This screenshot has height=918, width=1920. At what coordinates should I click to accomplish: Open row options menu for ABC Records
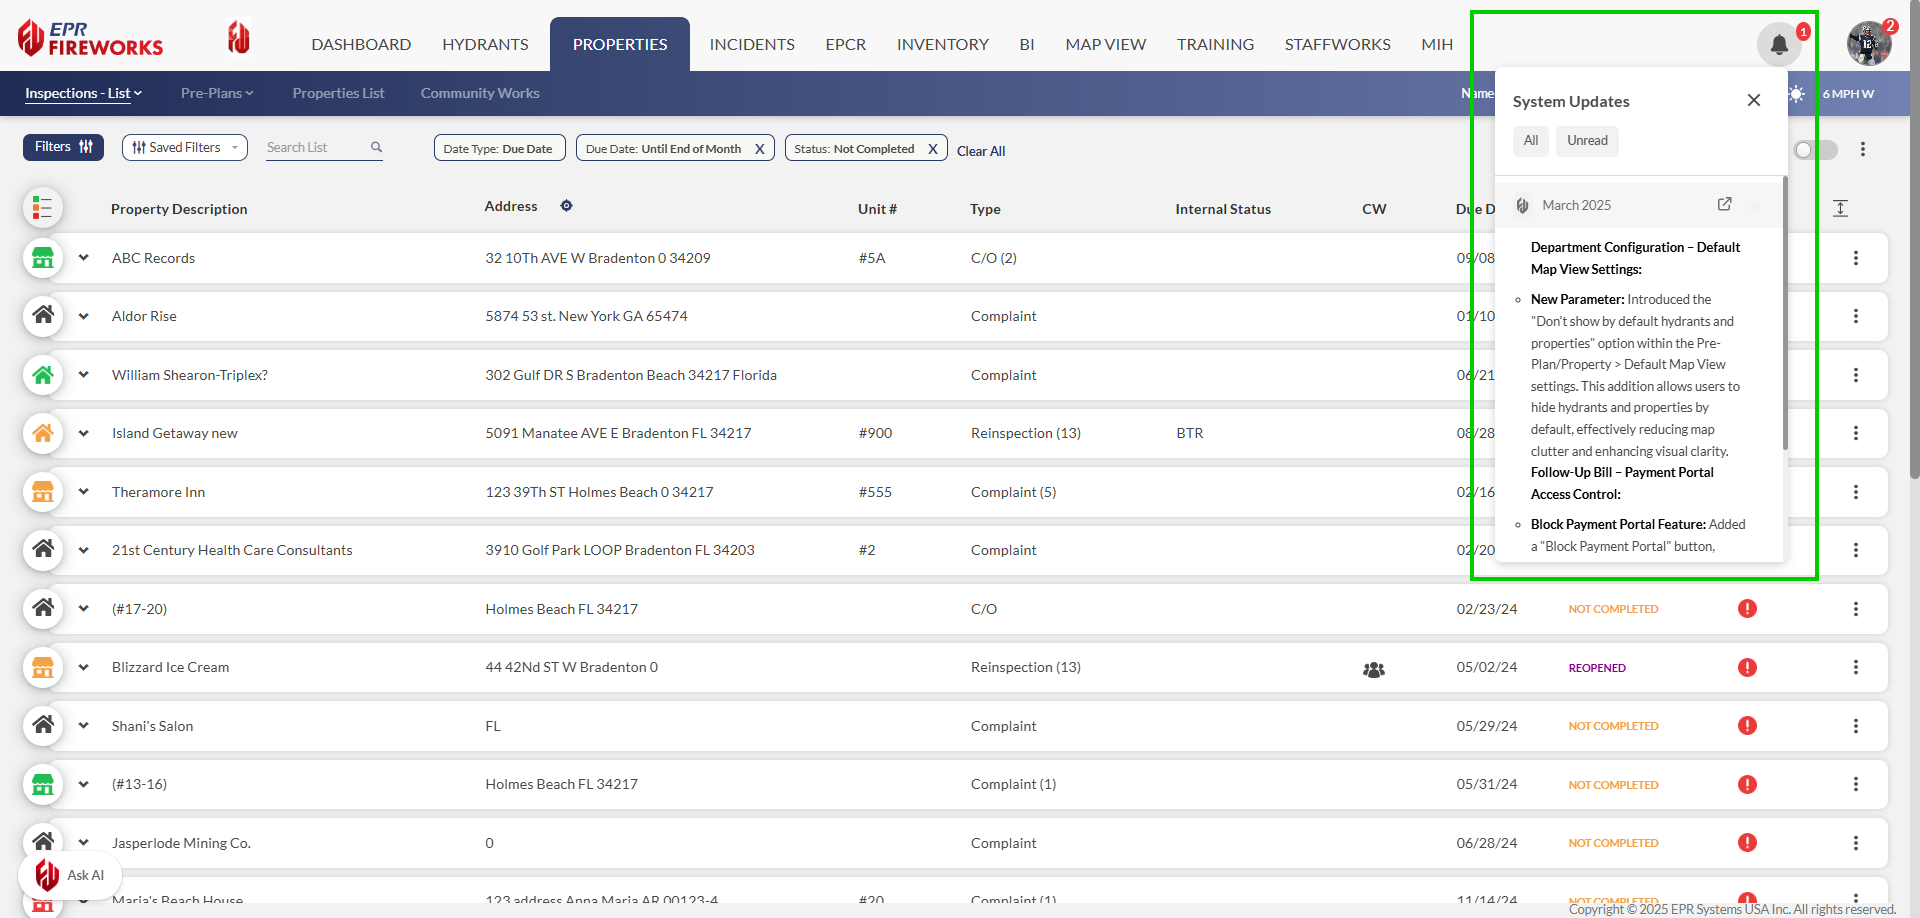tap(1855, 258)
